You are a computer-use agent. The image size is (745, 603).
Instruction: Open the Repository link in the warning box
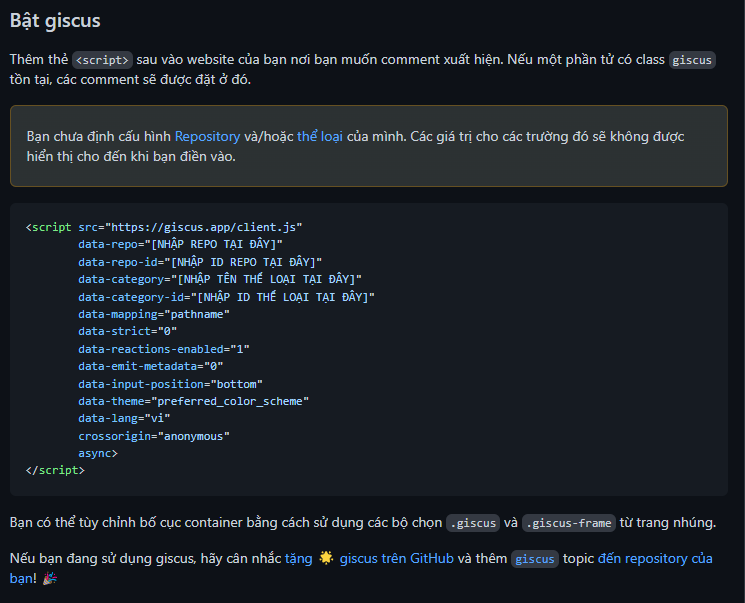click(x=207, y=136)
